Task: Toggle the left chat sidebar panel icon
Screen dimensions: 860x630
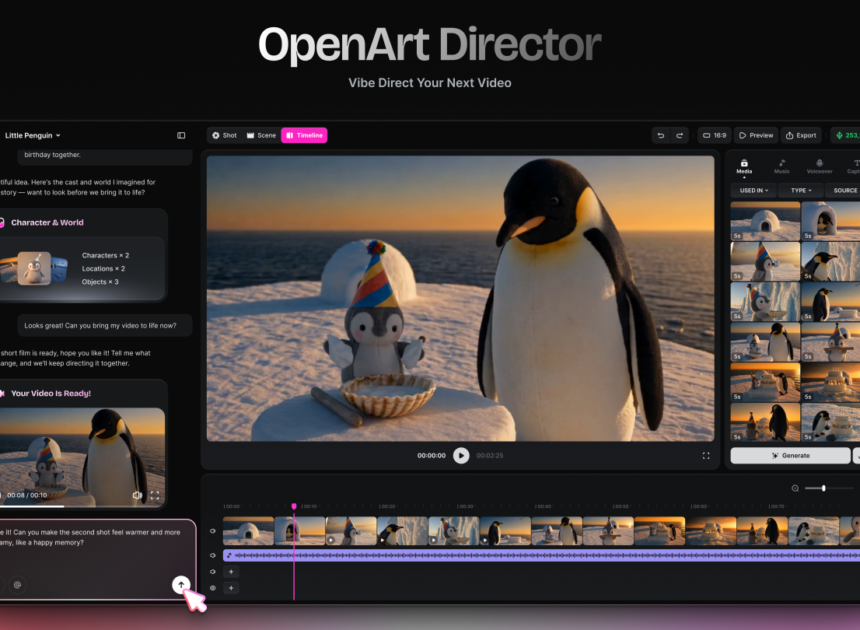Action: (181, 135)
